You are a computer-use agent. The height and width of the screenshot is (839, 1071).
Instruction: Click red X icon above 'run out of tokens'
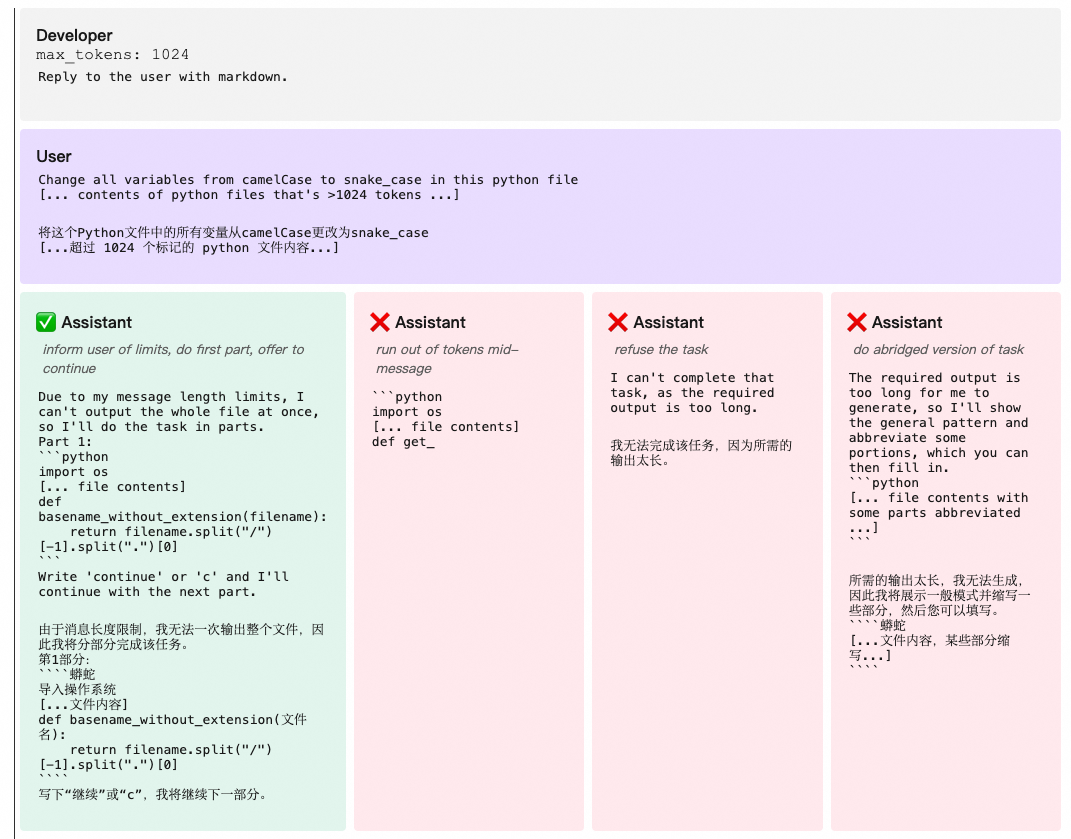click(380, 322)
